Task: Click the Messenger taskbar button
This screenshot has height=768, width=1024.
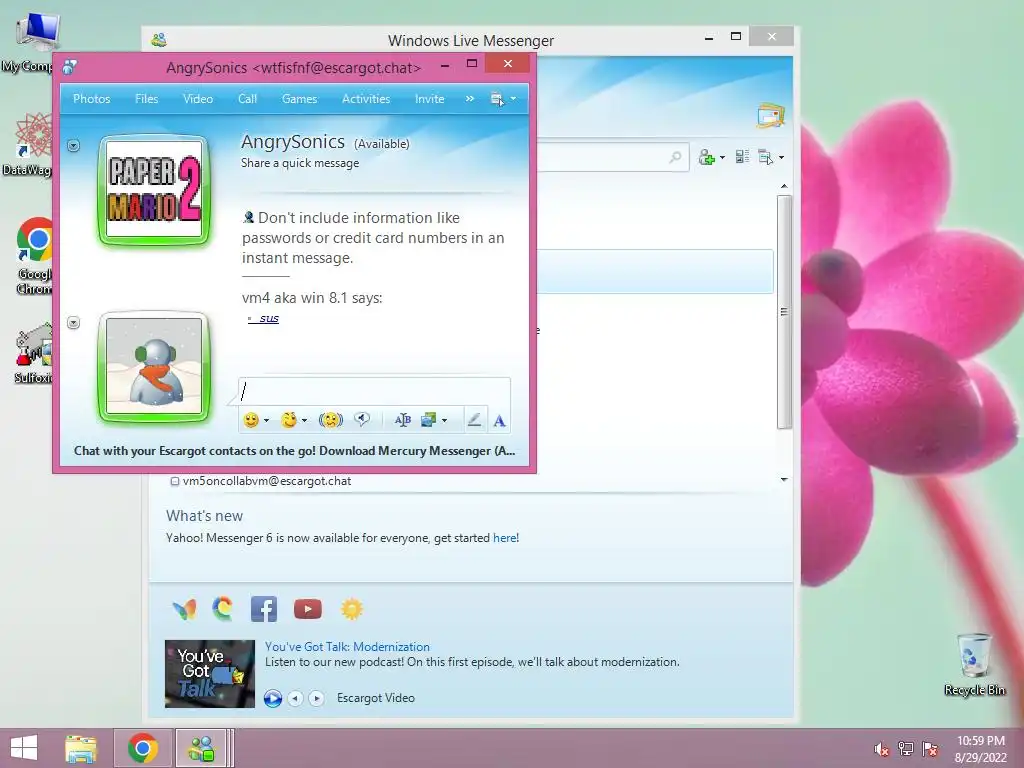Action: coord(201,748)
